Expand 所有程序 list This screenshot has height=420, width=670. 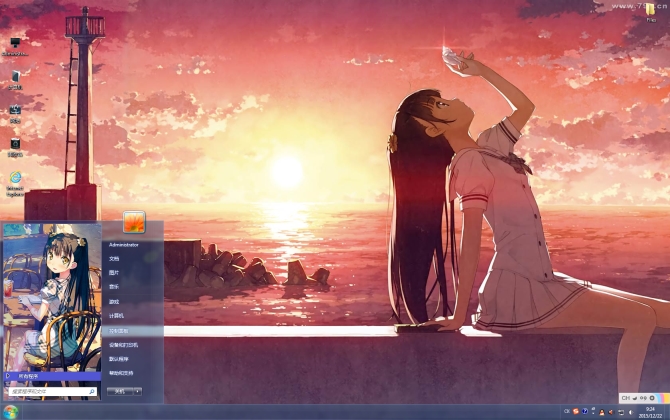tap(52, 376)
